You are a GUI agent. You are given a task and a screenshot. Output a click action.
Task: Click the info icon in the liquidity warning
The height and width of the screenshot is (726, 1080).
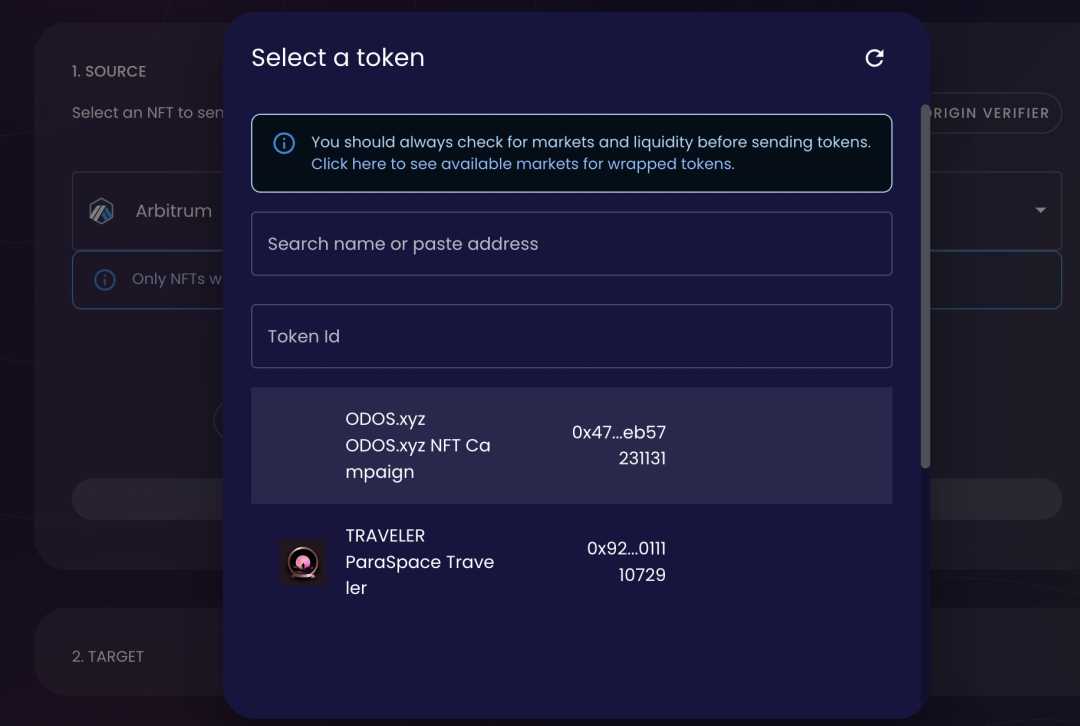[284, 143]
